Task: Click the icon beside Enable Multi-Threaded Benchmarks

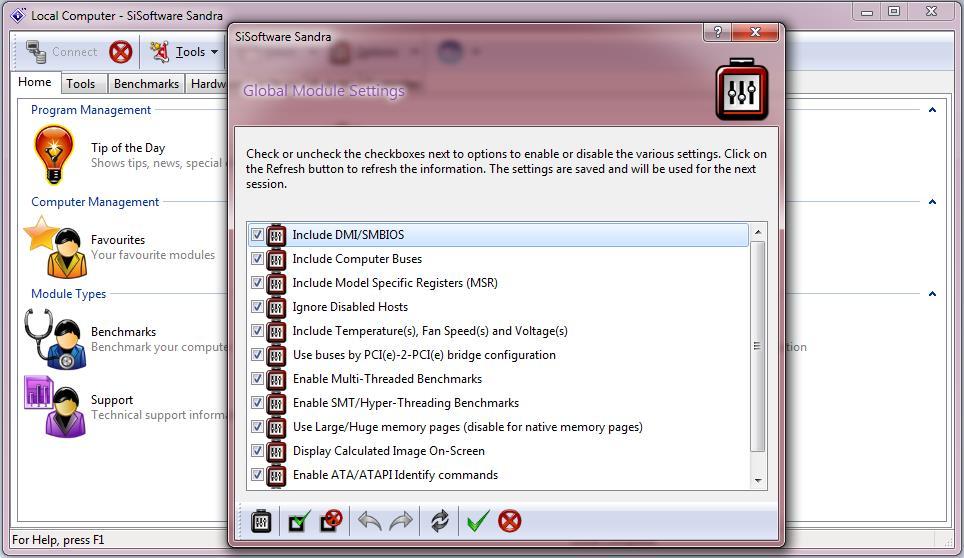Action: 276,379
